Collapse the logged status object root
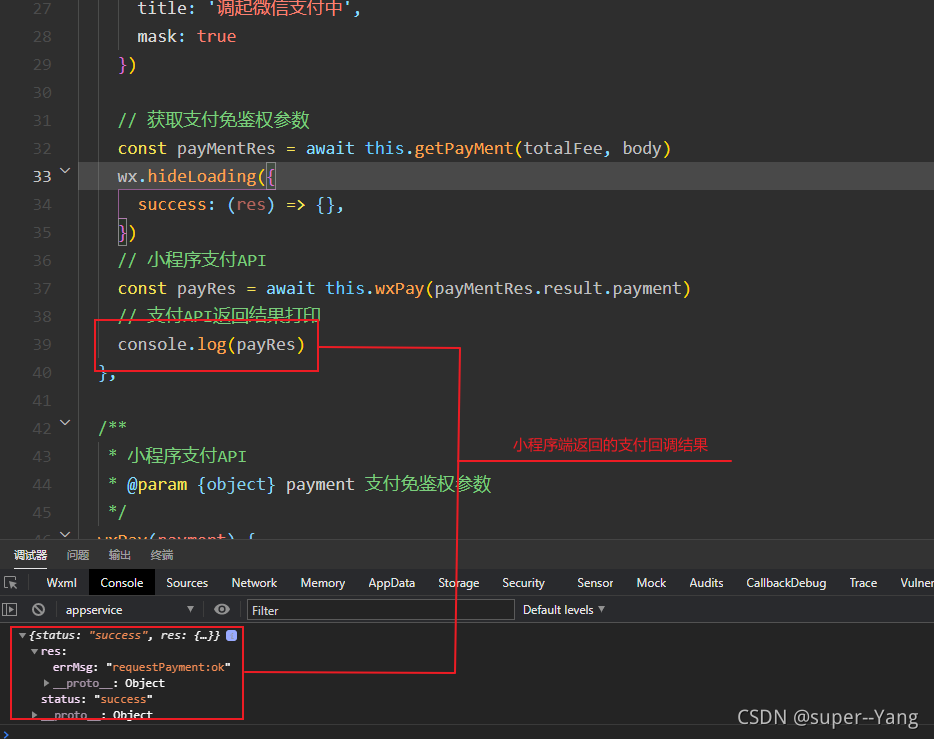 (22, 635)
